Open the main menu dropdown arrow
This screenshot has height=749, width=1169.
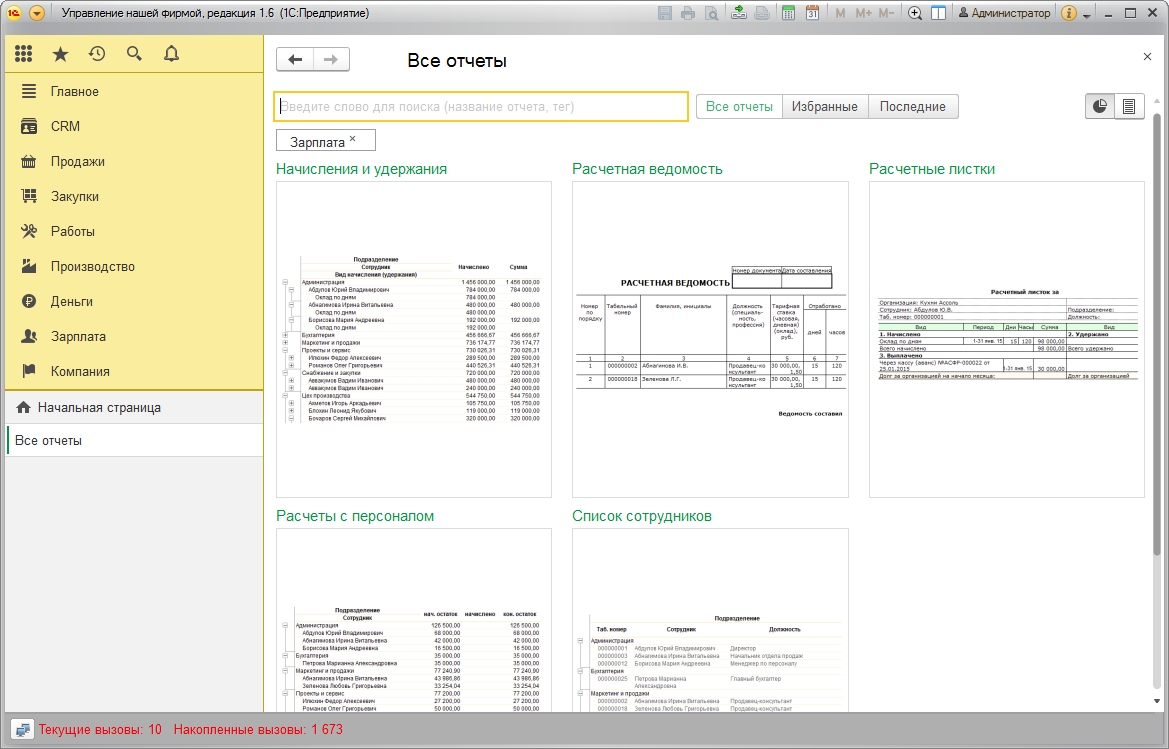37,13
